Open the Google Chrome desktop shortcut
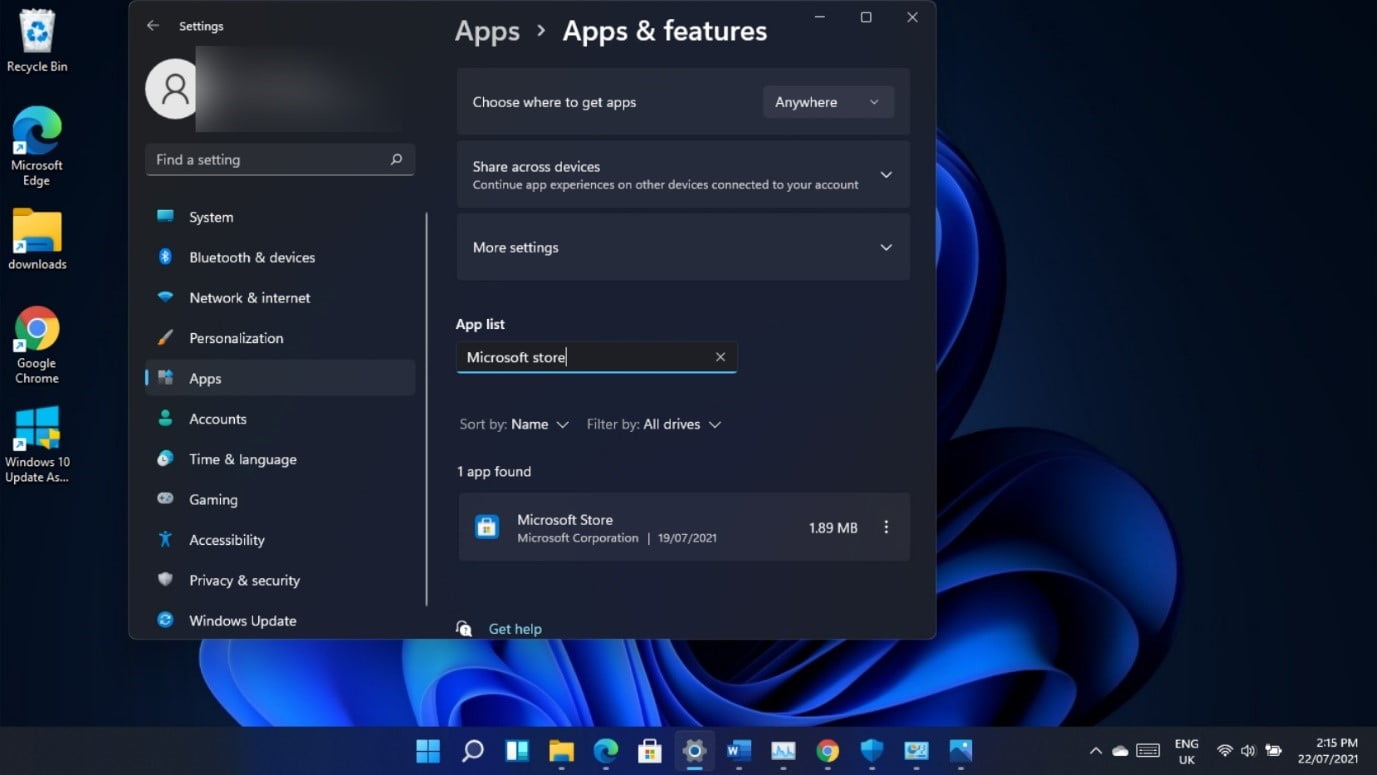Viewport: 1377px width, 775px height. [x=37, y=345]
